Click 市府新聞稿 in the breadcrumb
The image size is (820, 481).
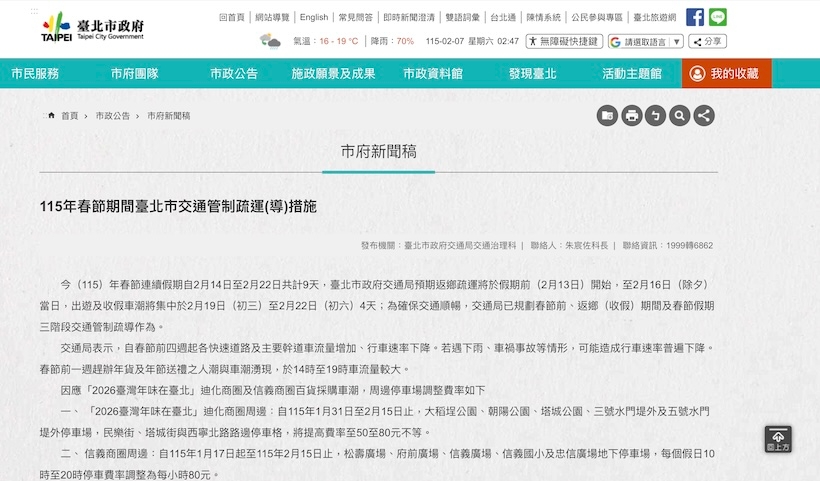[x=168, y=116]
